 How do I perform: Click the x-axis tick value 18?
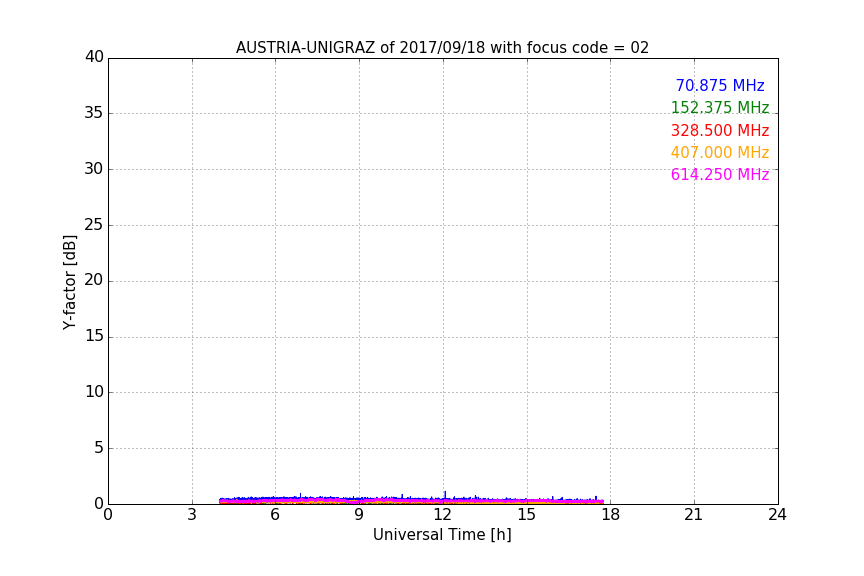(611, 515)
